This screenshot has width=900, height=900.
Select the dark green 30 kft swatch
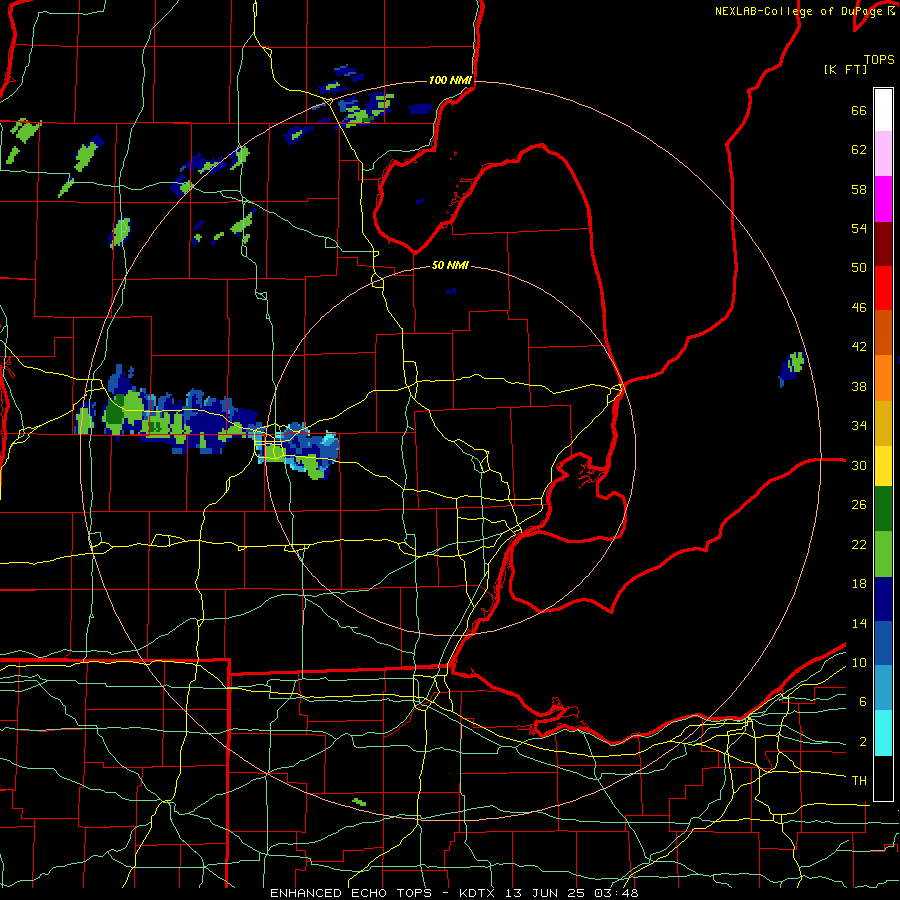tap(883, 509)
